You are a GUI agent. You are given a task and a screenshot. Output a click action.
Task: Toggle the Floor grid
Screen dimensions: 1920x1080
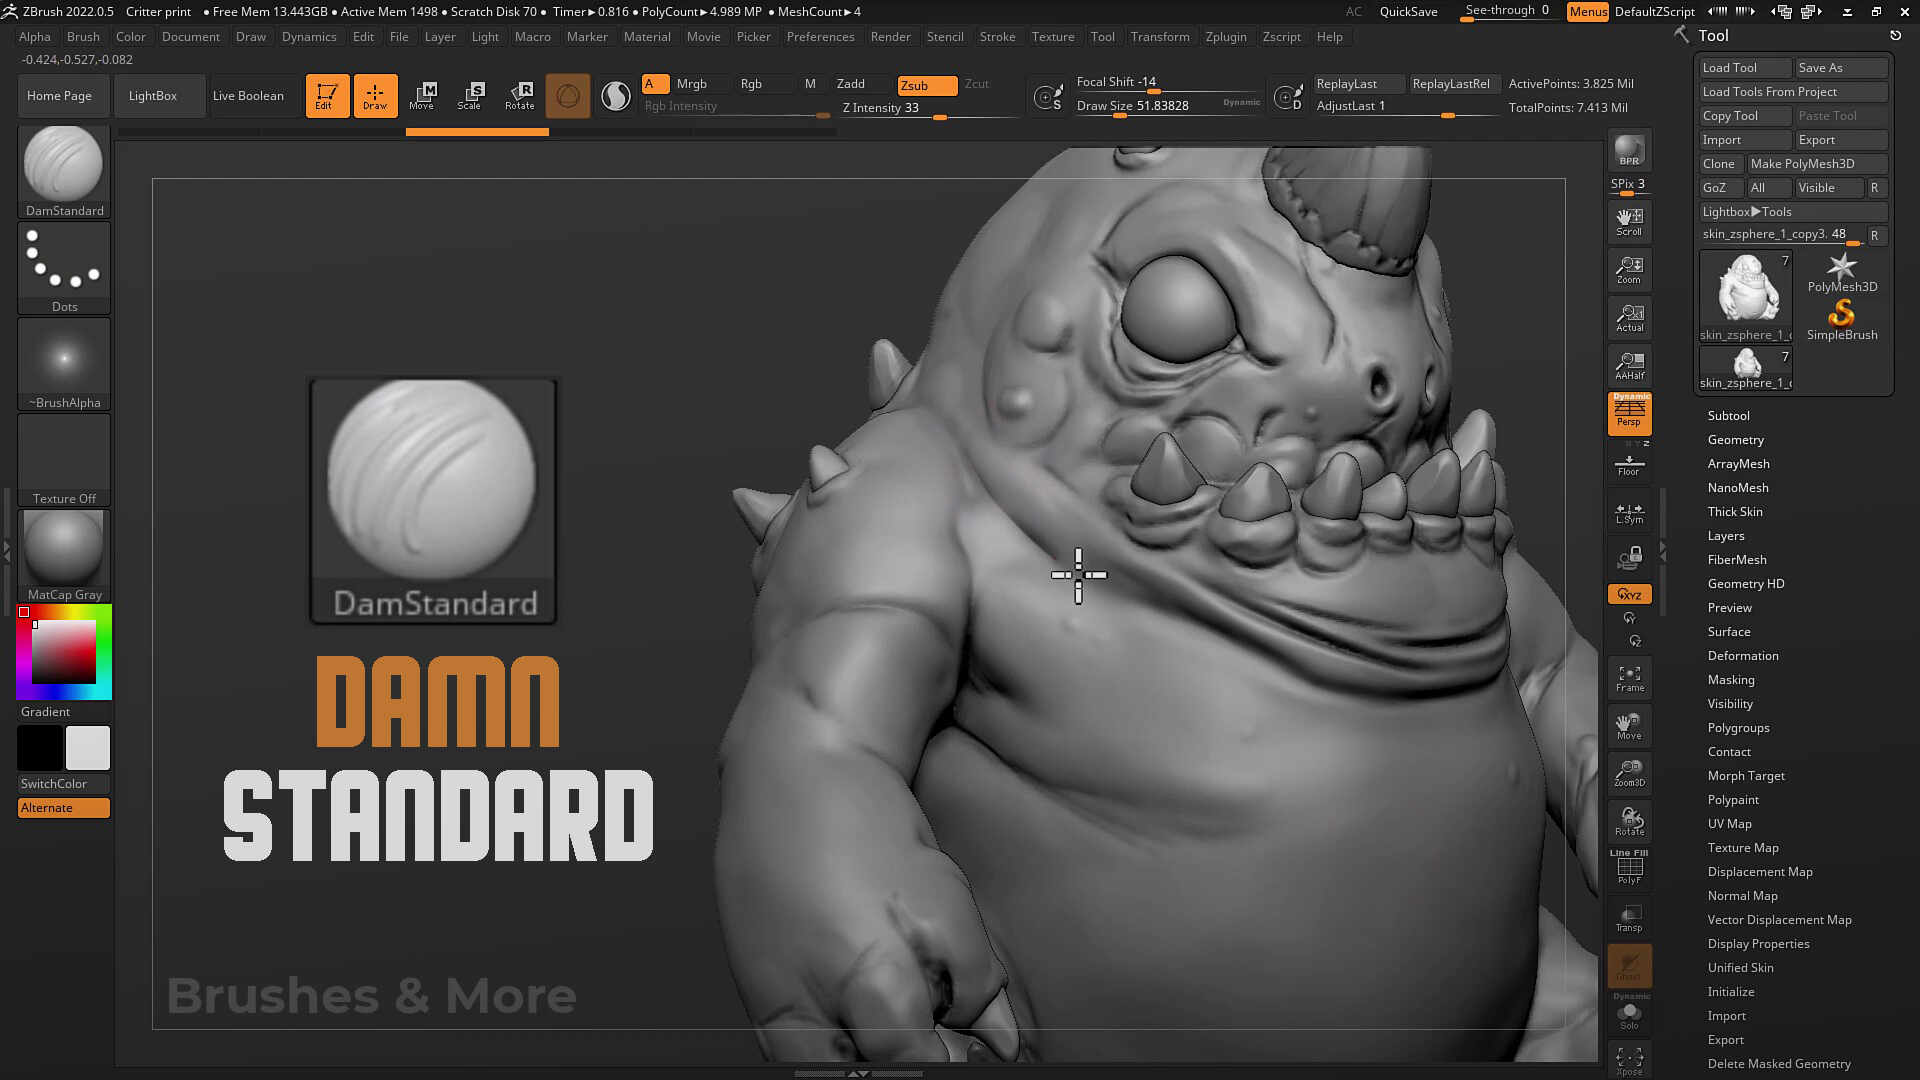pyautogui.click(x=1629, y=463)
